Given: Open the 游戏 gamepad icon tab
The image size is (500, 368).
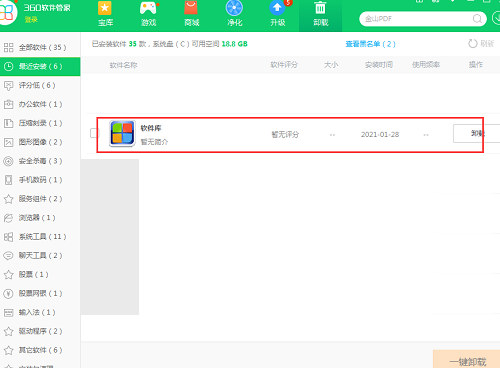Looking at the screenshot, I should coord(148,14).
